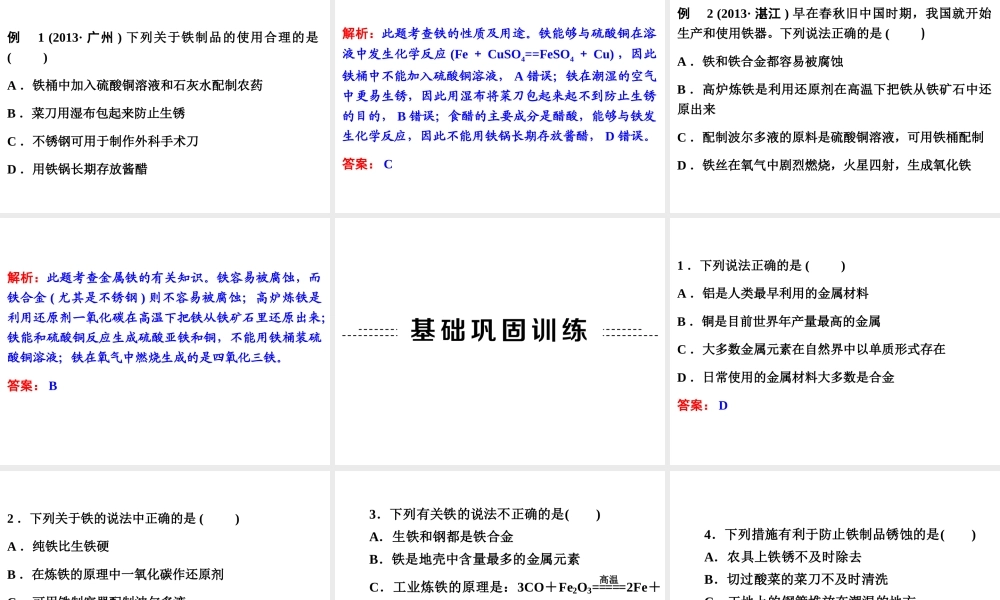Select option A 铝是人类最早利用的金属材料

[x=772, y=293]
